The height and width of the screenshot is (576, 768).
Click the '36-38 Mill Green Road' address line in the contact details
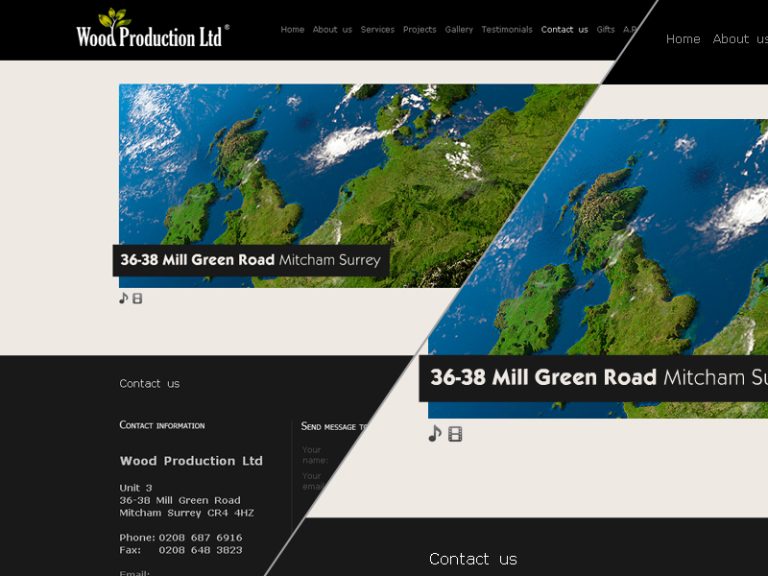(180, 500)
